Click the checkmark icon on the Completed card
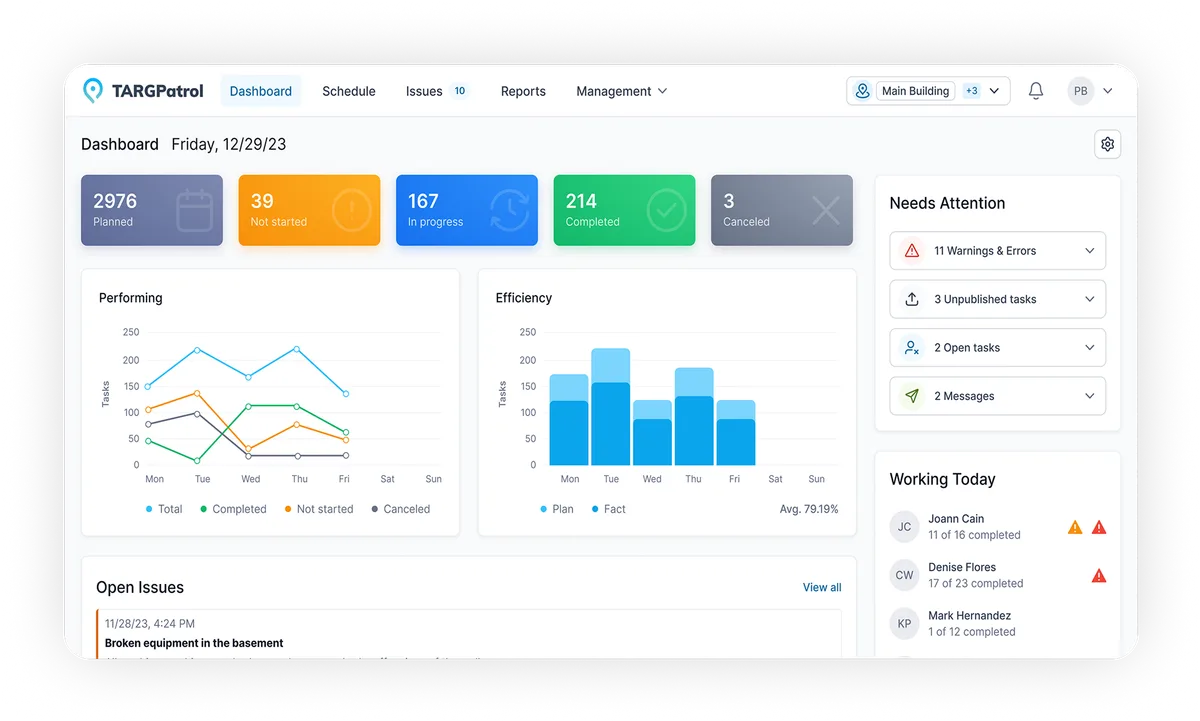 tap(664, 210)
